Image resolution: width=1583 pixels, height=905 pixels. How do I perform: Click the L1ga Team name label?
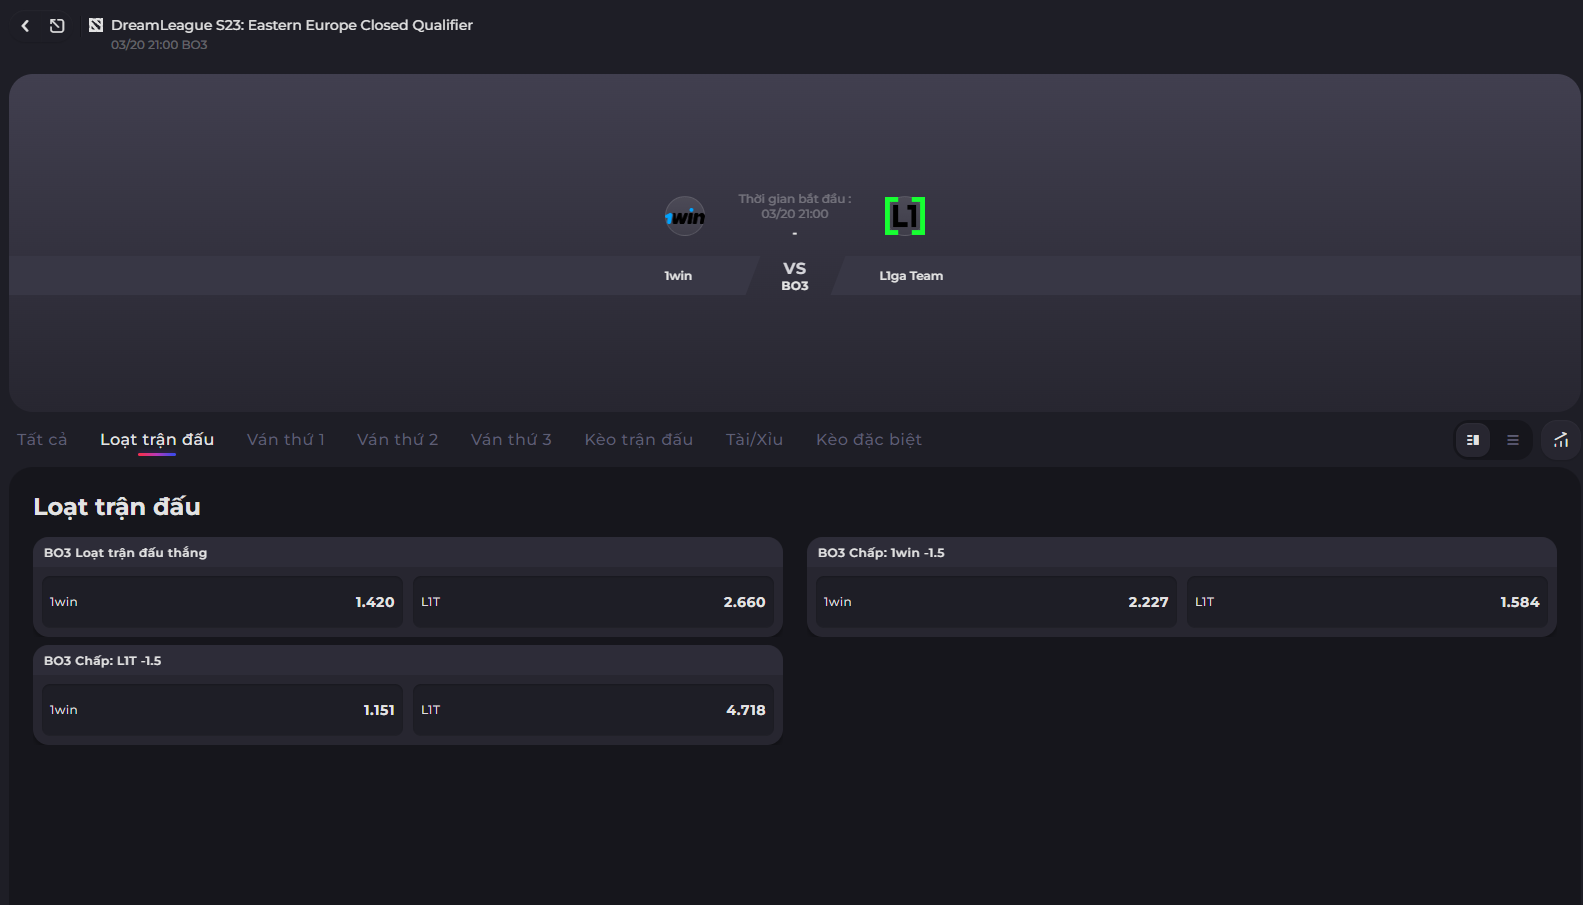(911, 276)
